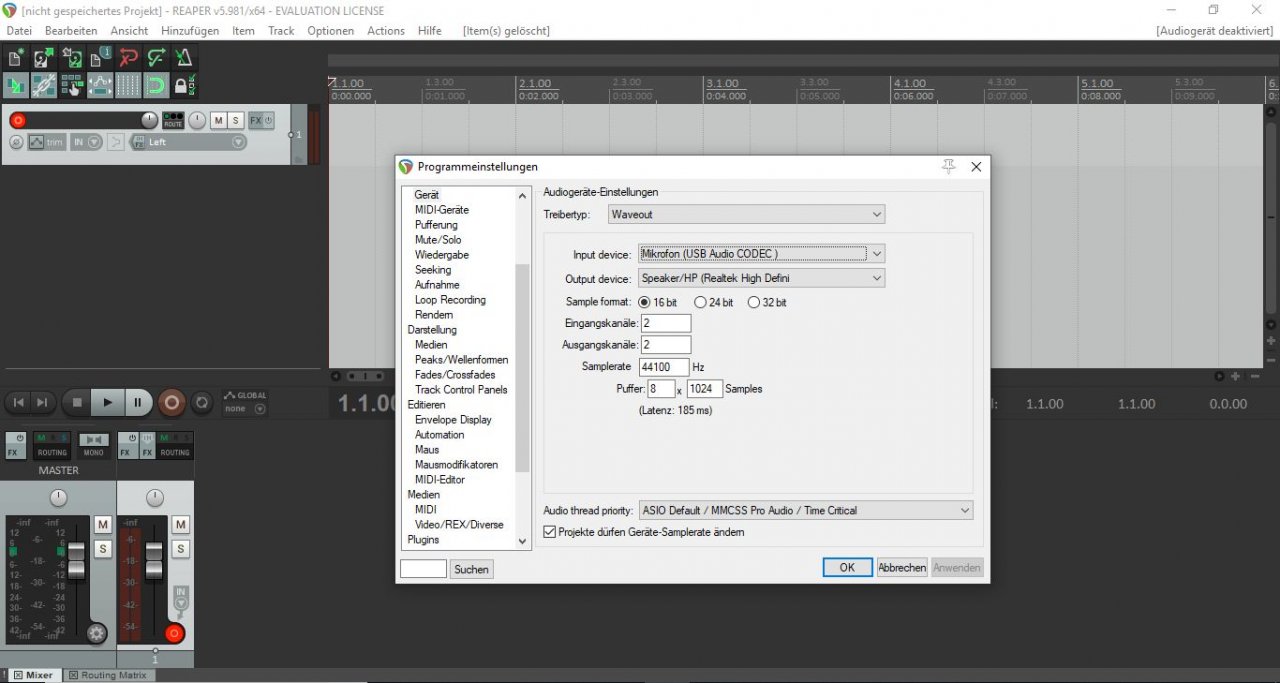
Task: Click the Stop transport button
Action: click(x=77, y=402)
